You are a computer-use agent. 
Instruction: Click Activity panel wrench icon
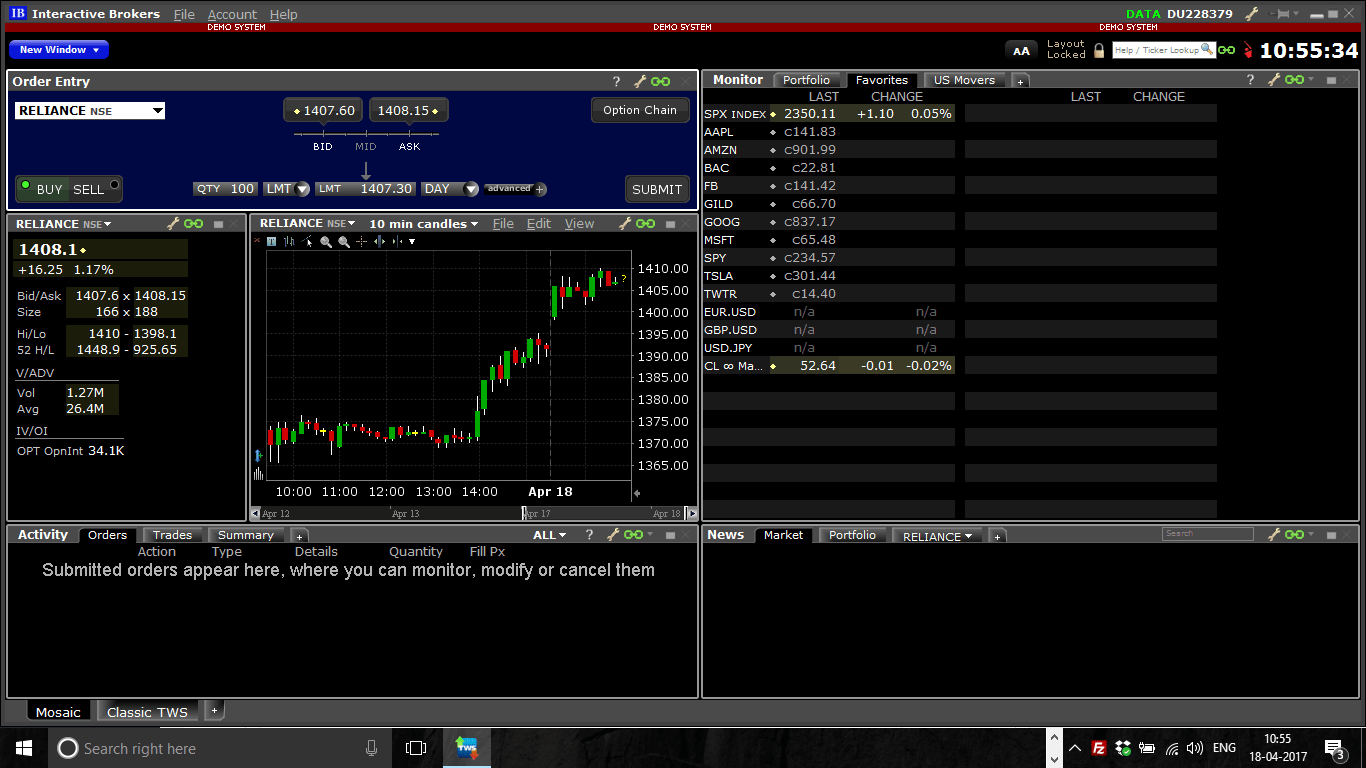pyautogui.click(x=613, y=535)
